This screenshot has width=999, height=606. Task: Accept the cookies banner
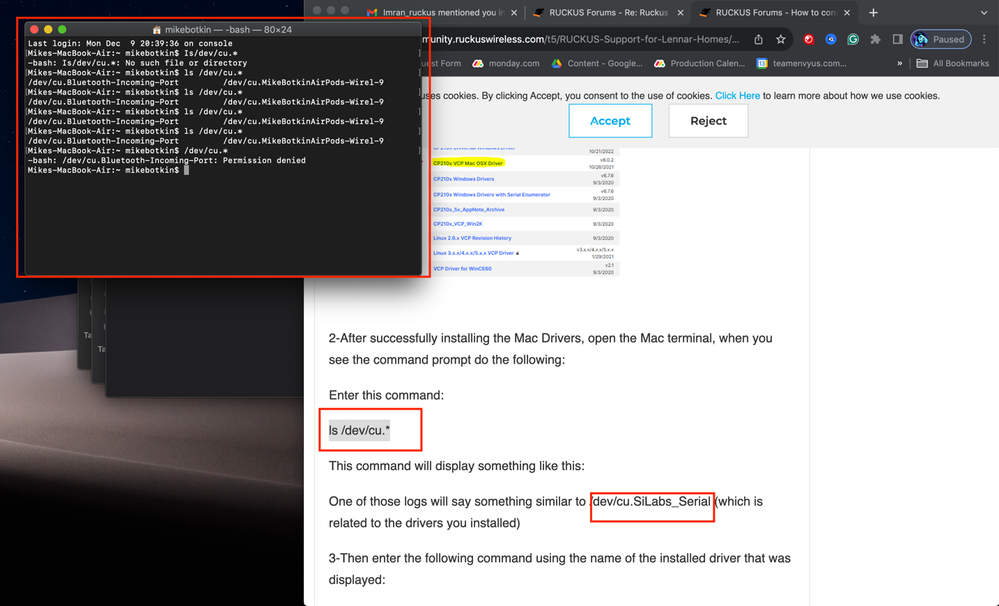[x=610, y=120]
